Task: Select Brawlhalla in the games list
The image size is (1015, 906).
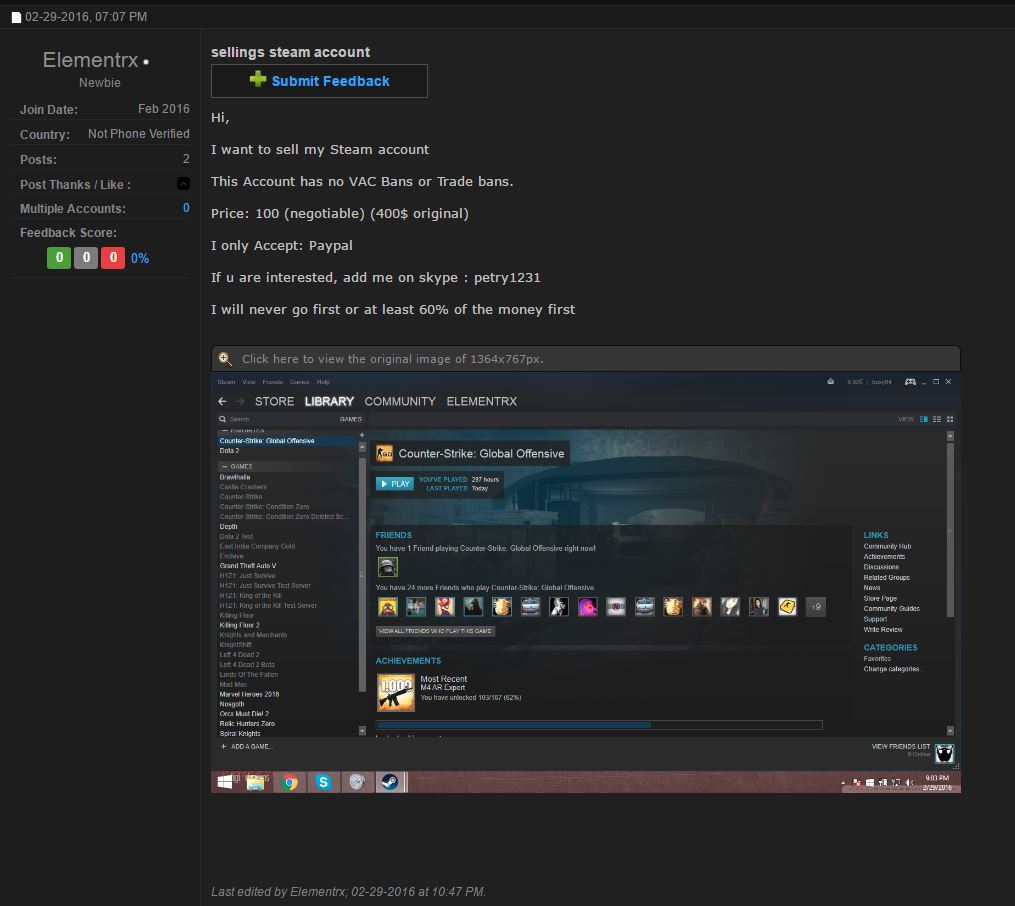Action: 234,477
